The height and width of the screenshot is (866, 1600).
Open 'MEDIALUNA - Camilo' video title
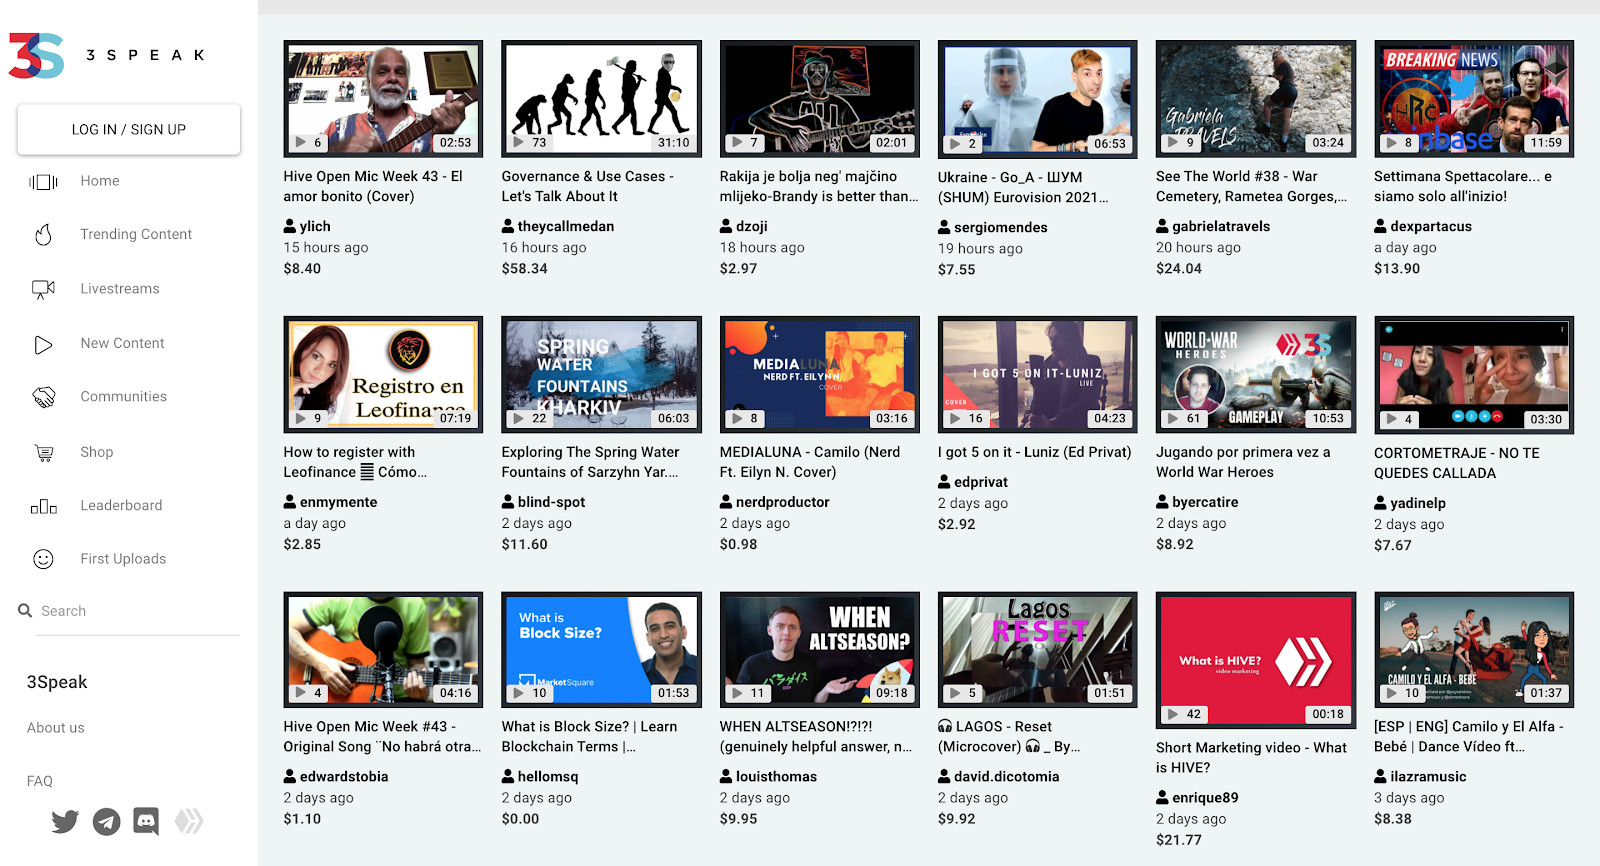click(810, 462)
